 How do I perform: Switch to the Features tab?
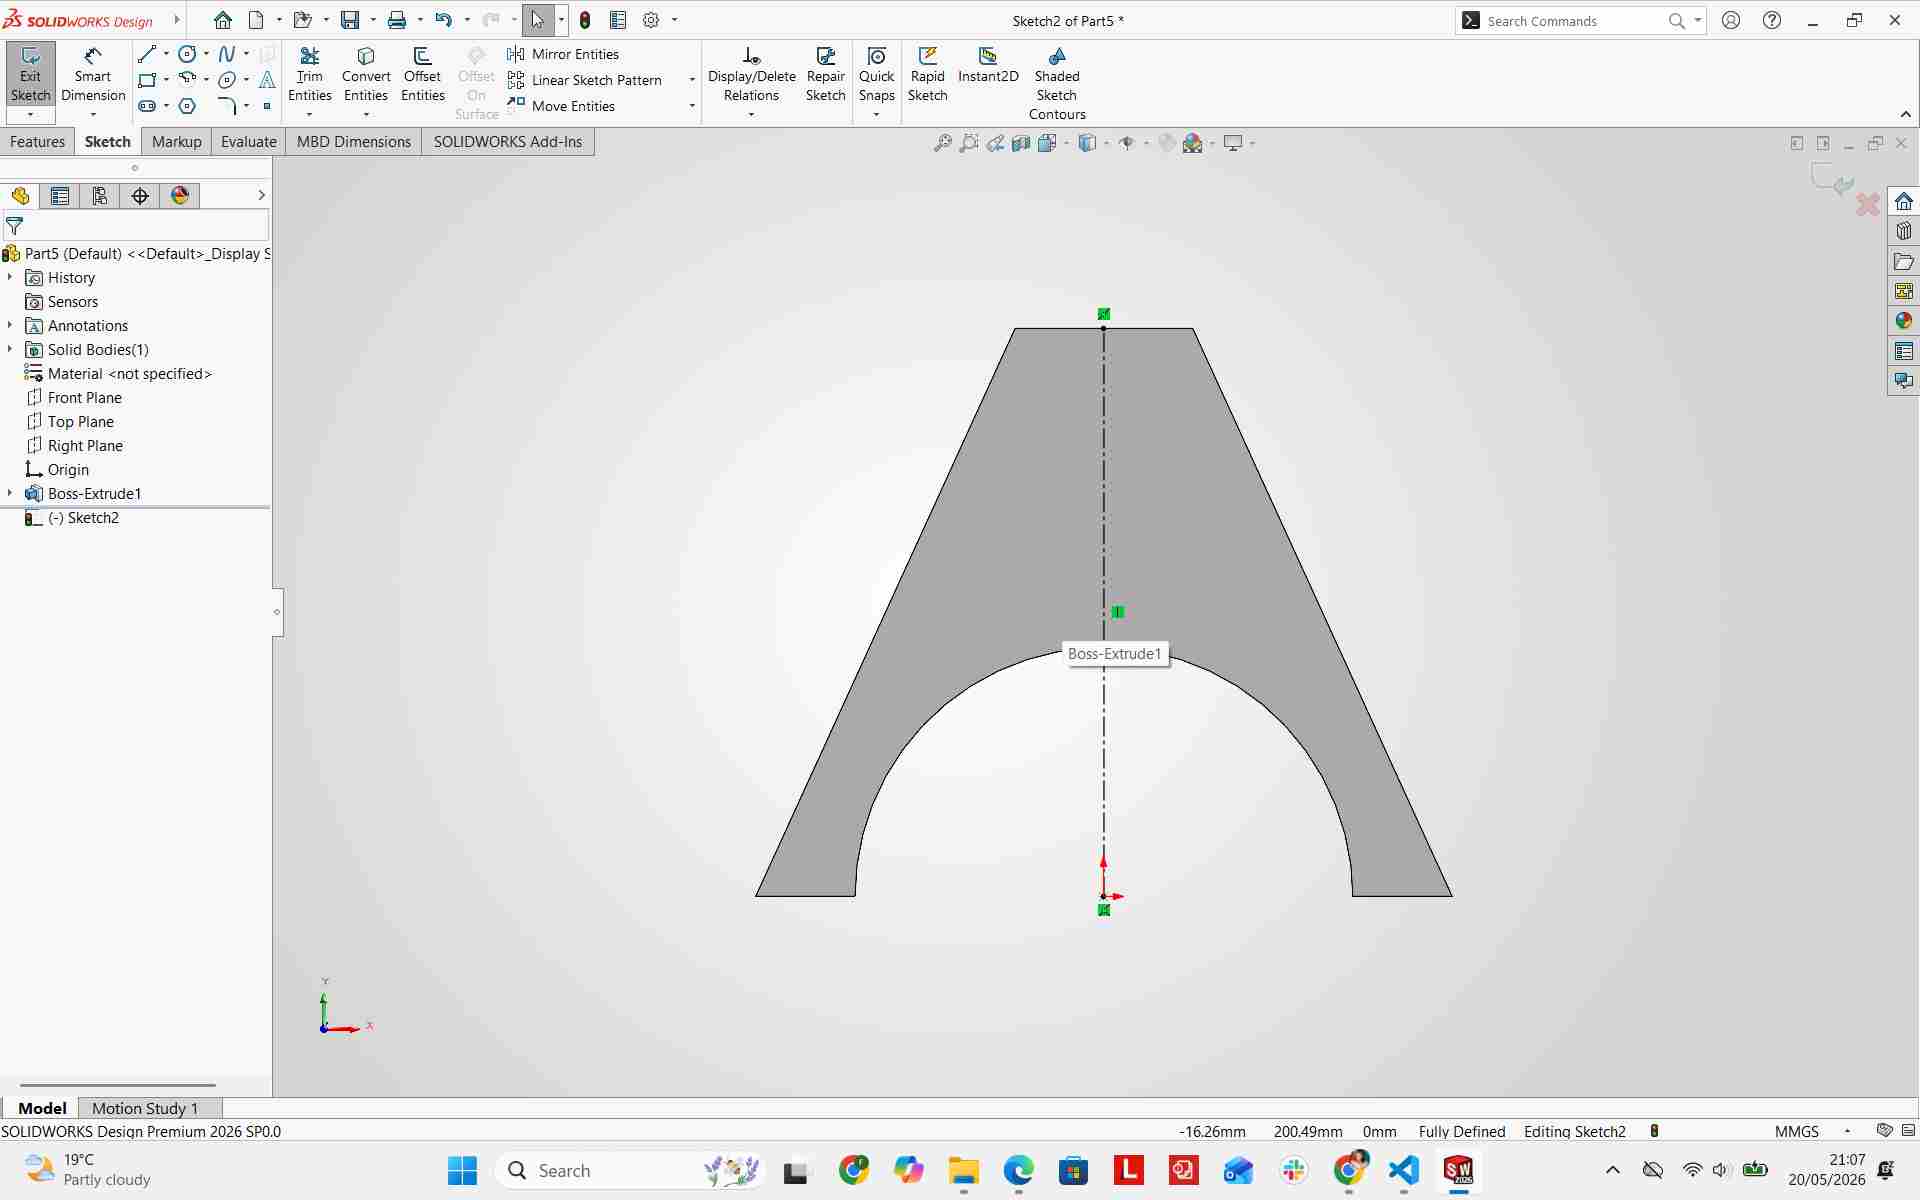point(37,142)
